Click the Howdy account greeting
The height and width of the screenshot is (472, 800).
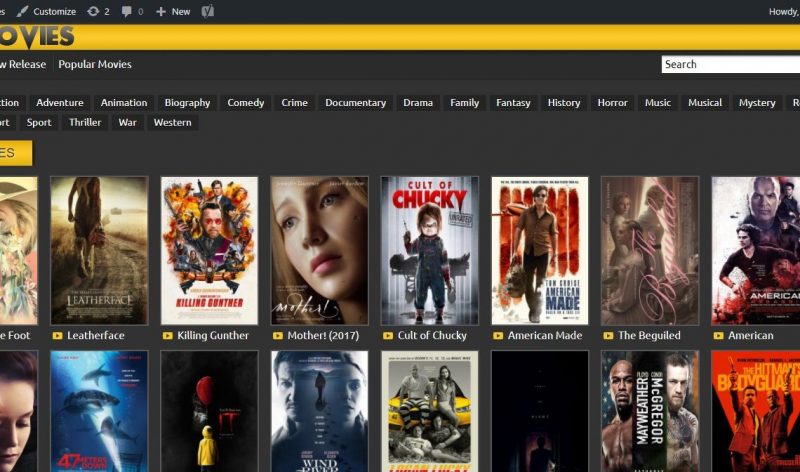(x=784, y=11)
